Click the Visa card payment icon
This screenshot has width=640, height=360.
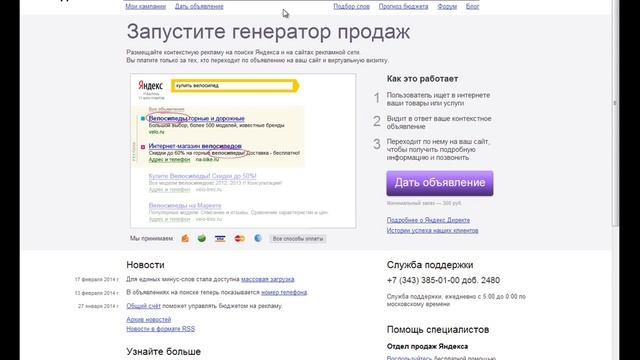click(x=220, y=238)
